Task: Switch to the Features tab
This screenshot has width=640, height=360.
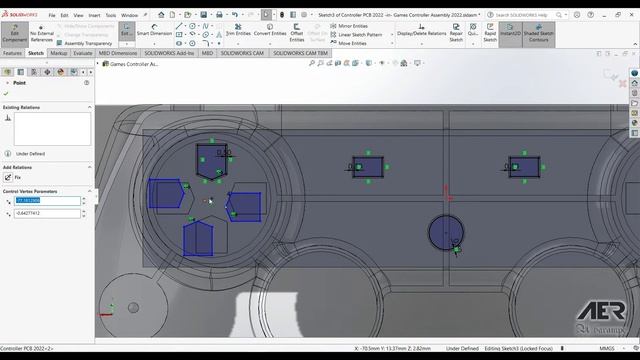Action: (12, 53)
